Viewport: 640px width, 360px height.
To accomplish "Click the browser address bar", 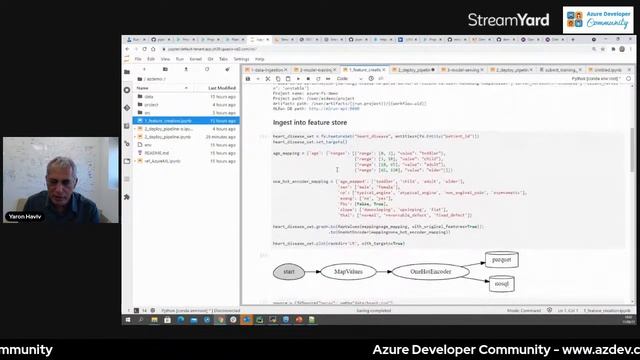I will point(376,49).
